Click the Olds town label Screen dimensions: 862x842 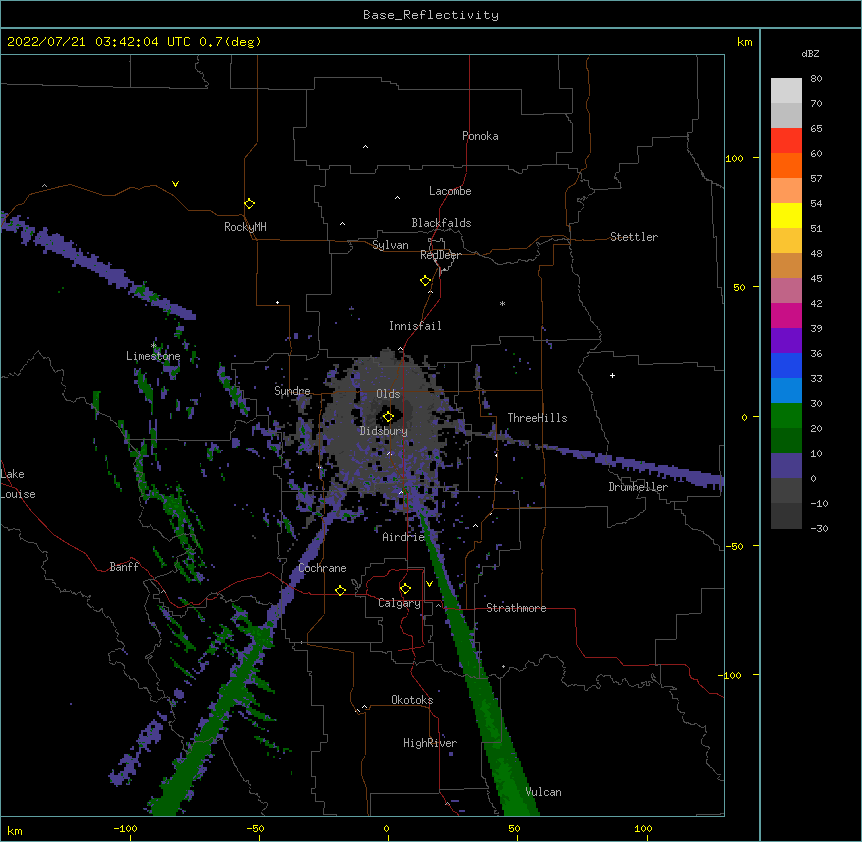coord(388,394)
